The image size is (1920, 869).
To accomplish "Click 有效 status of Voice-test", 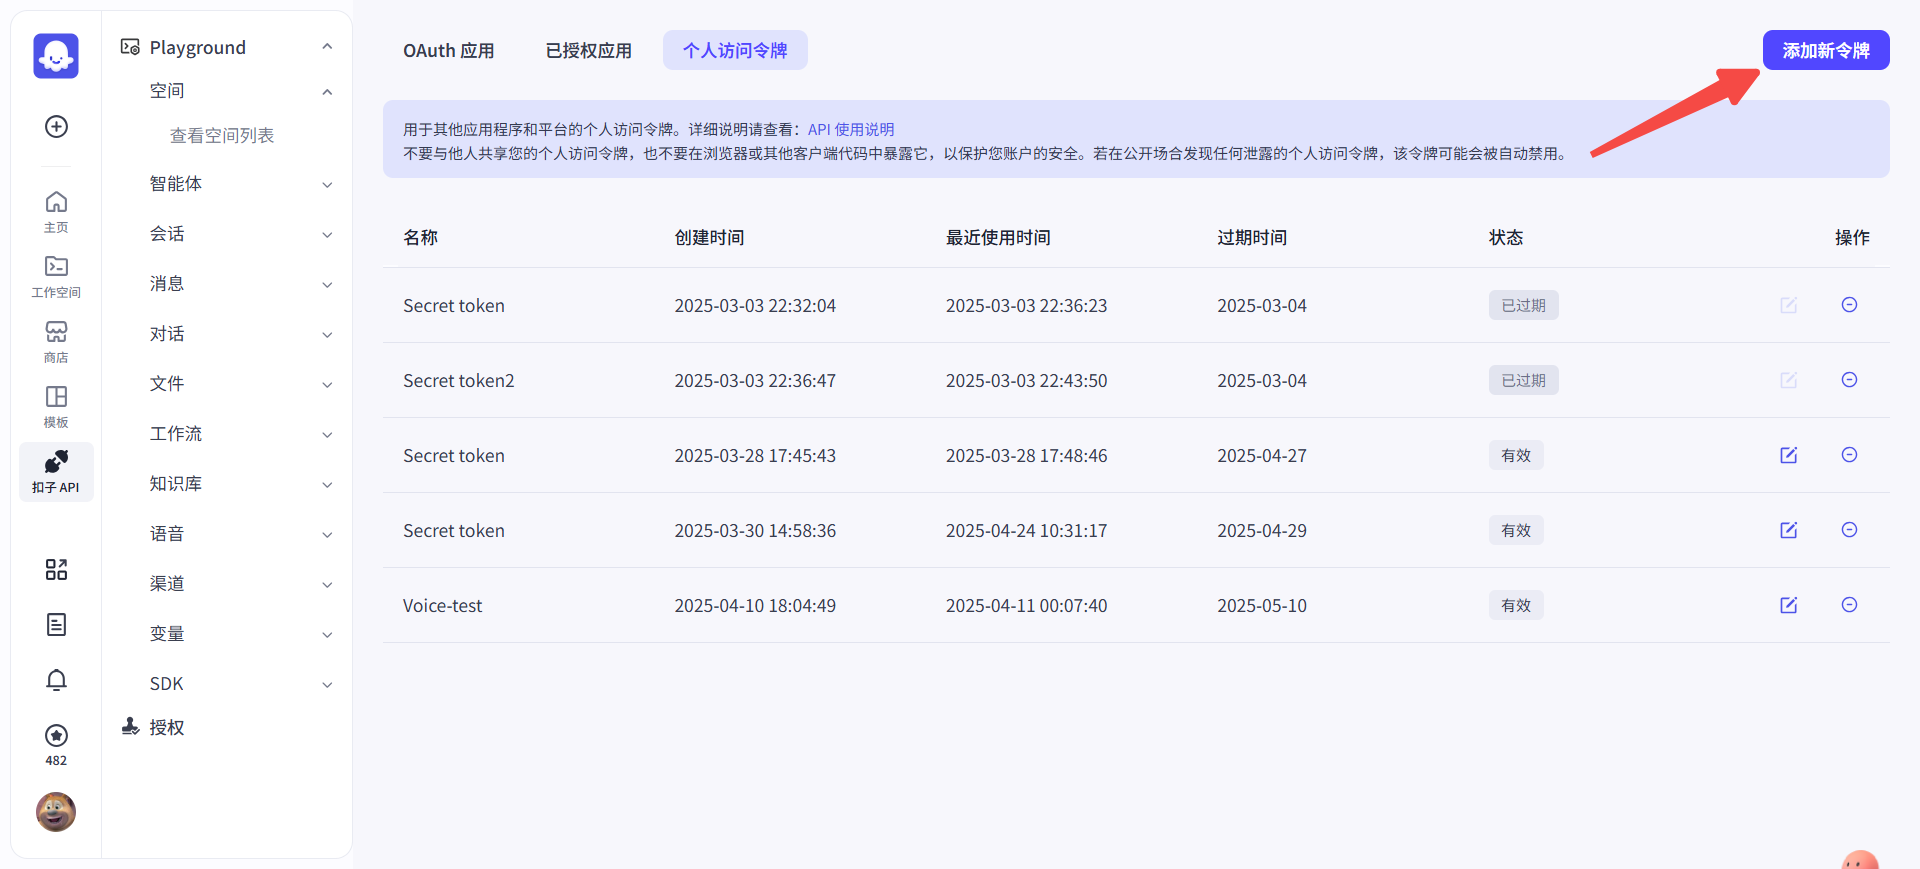I will 1516,605.
